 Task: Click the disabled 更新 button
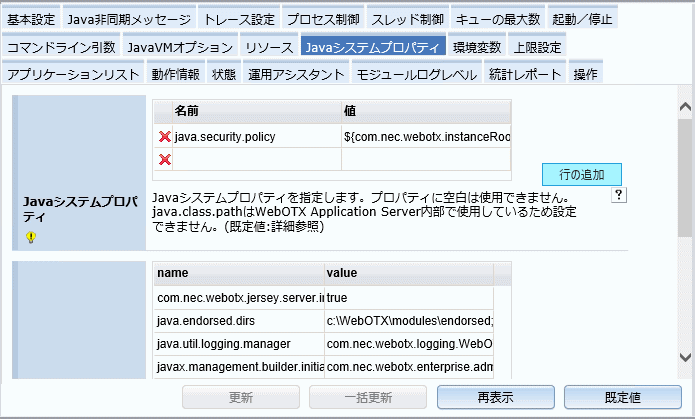(241, 397)
